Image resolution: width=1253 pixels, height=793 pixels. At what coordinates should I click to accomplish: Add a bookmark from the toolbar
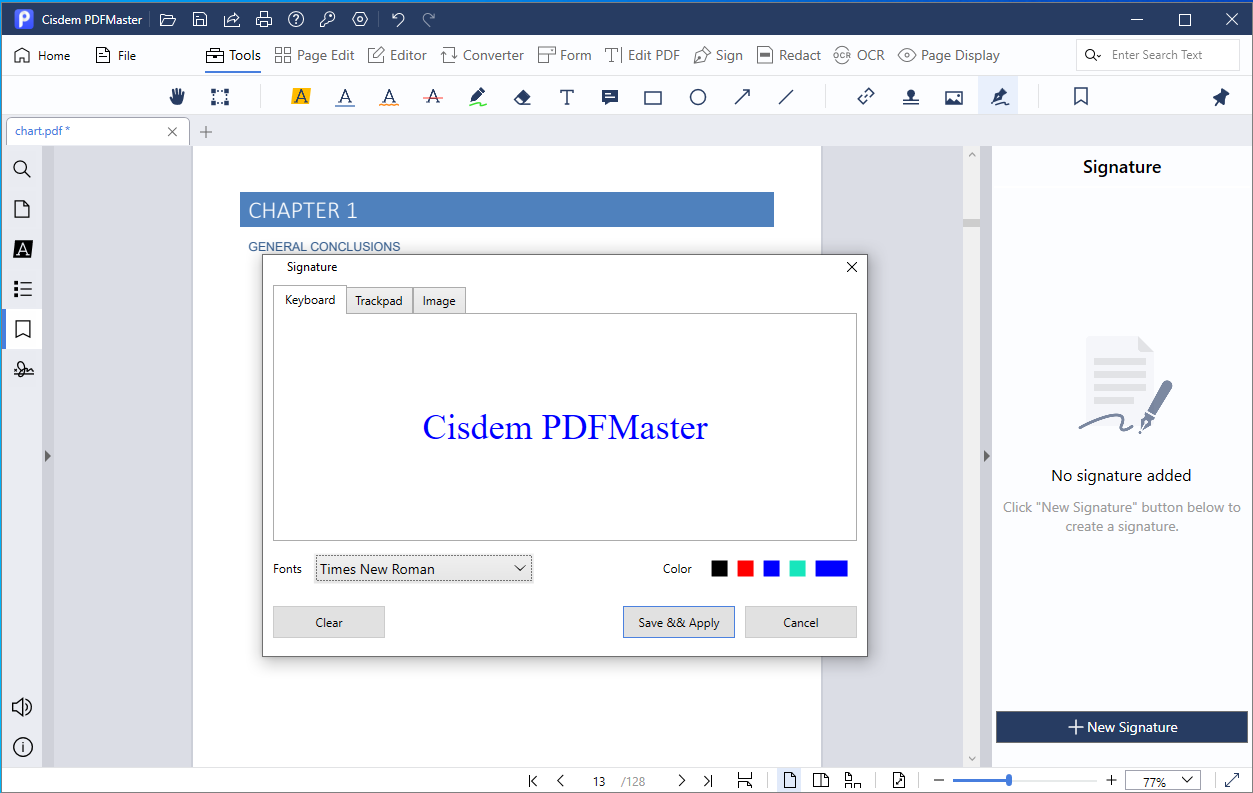point(1081,97)
